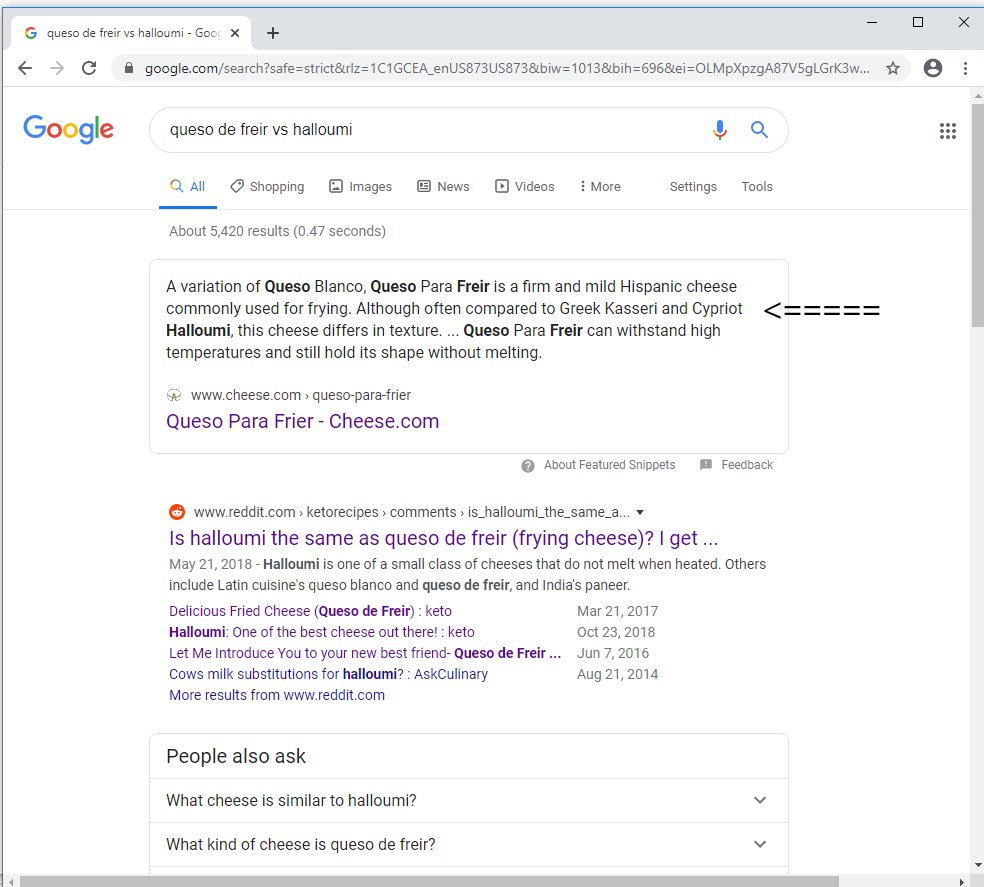Go to Google home via logo
Viewport: 984px width, 887px height.
68,129
